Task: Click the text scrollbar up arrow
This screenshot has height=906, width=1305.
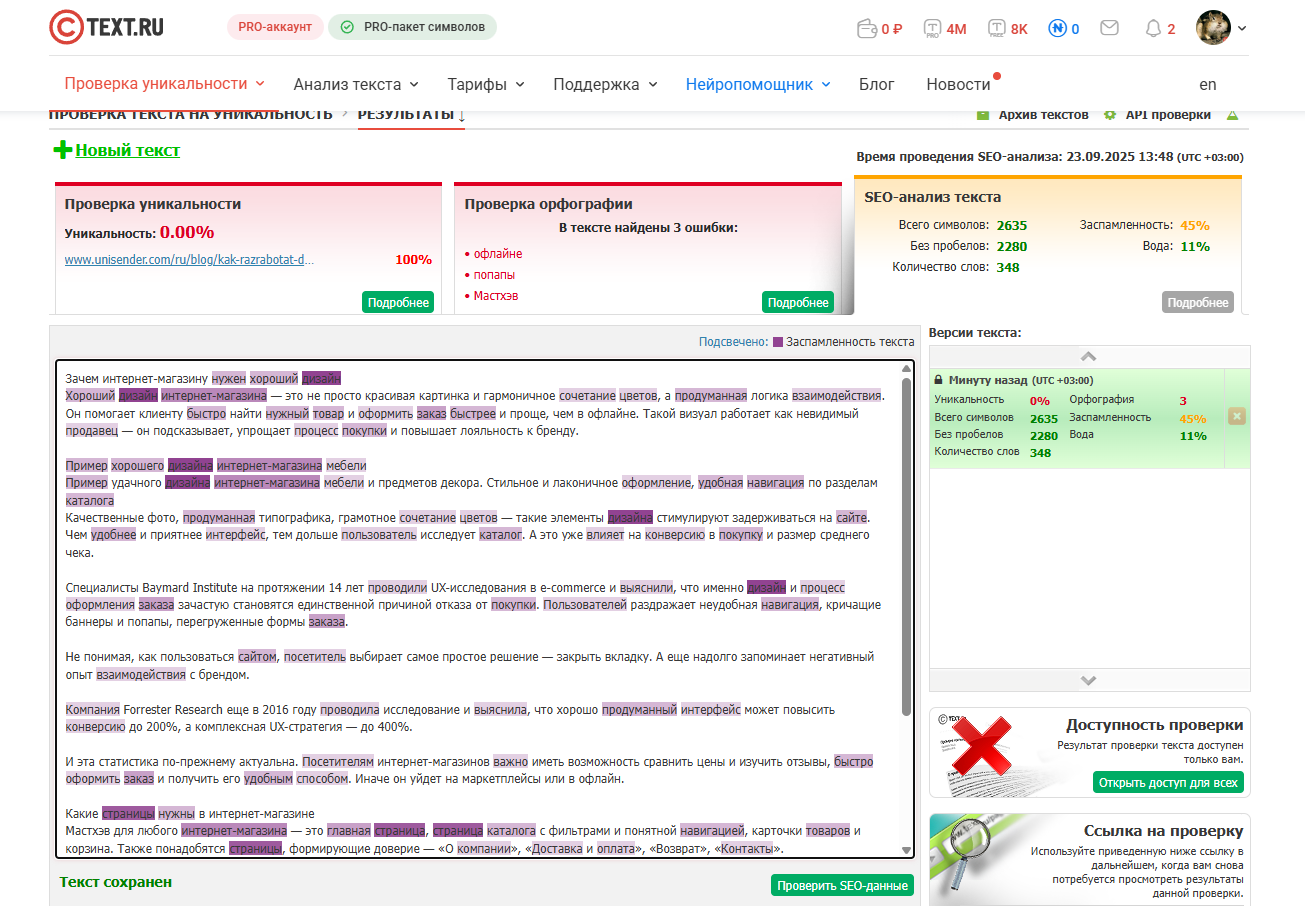Action: click(906, 368)
